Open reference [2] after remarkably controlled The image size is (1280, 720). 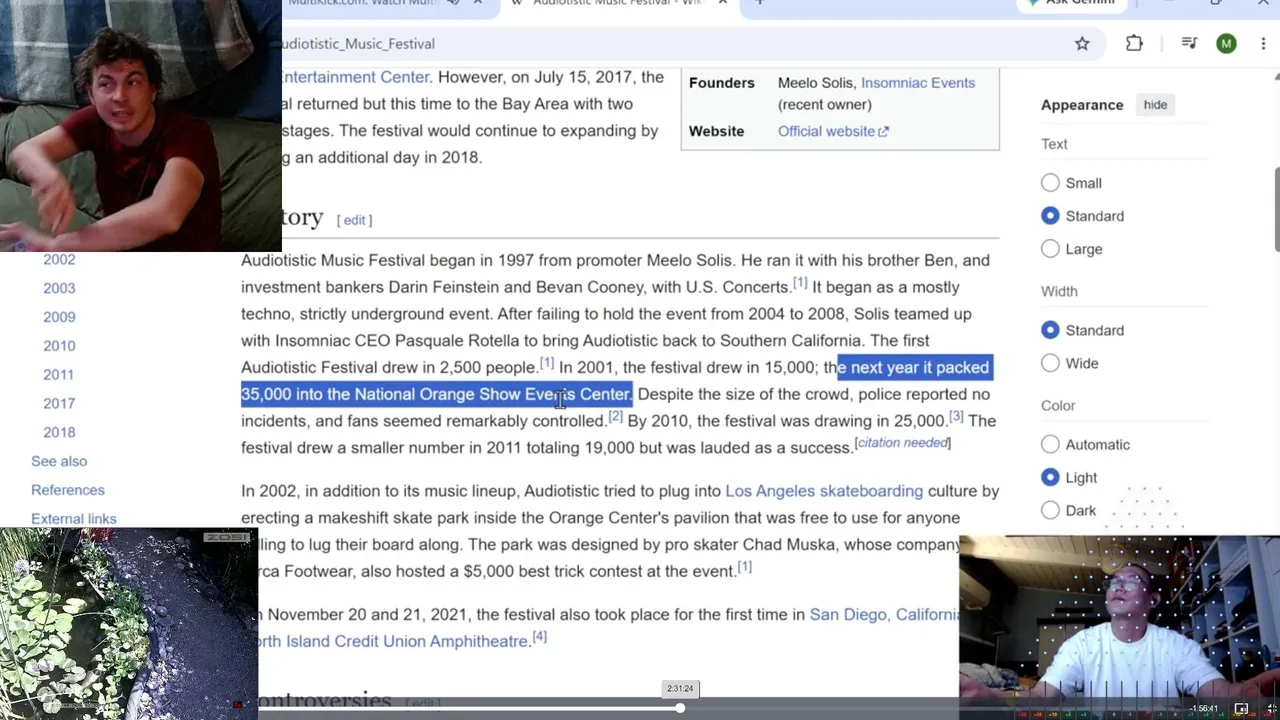pos(615,416)
